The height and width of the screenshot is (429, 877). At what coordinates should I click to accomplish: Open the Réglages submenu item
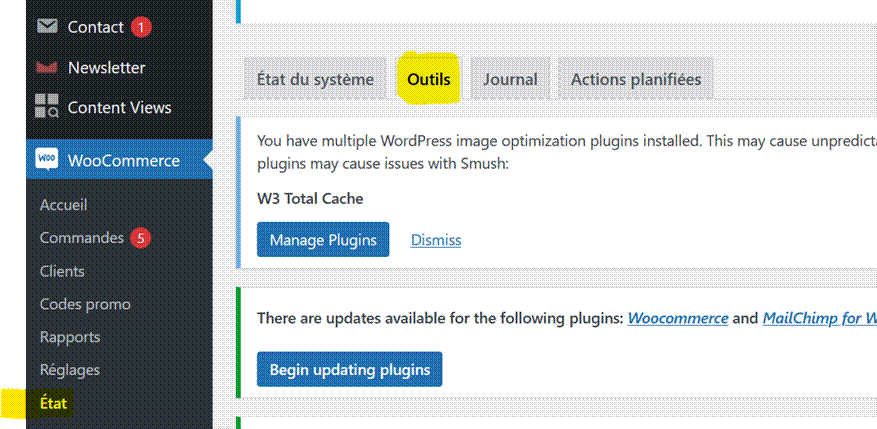[70, 370]
